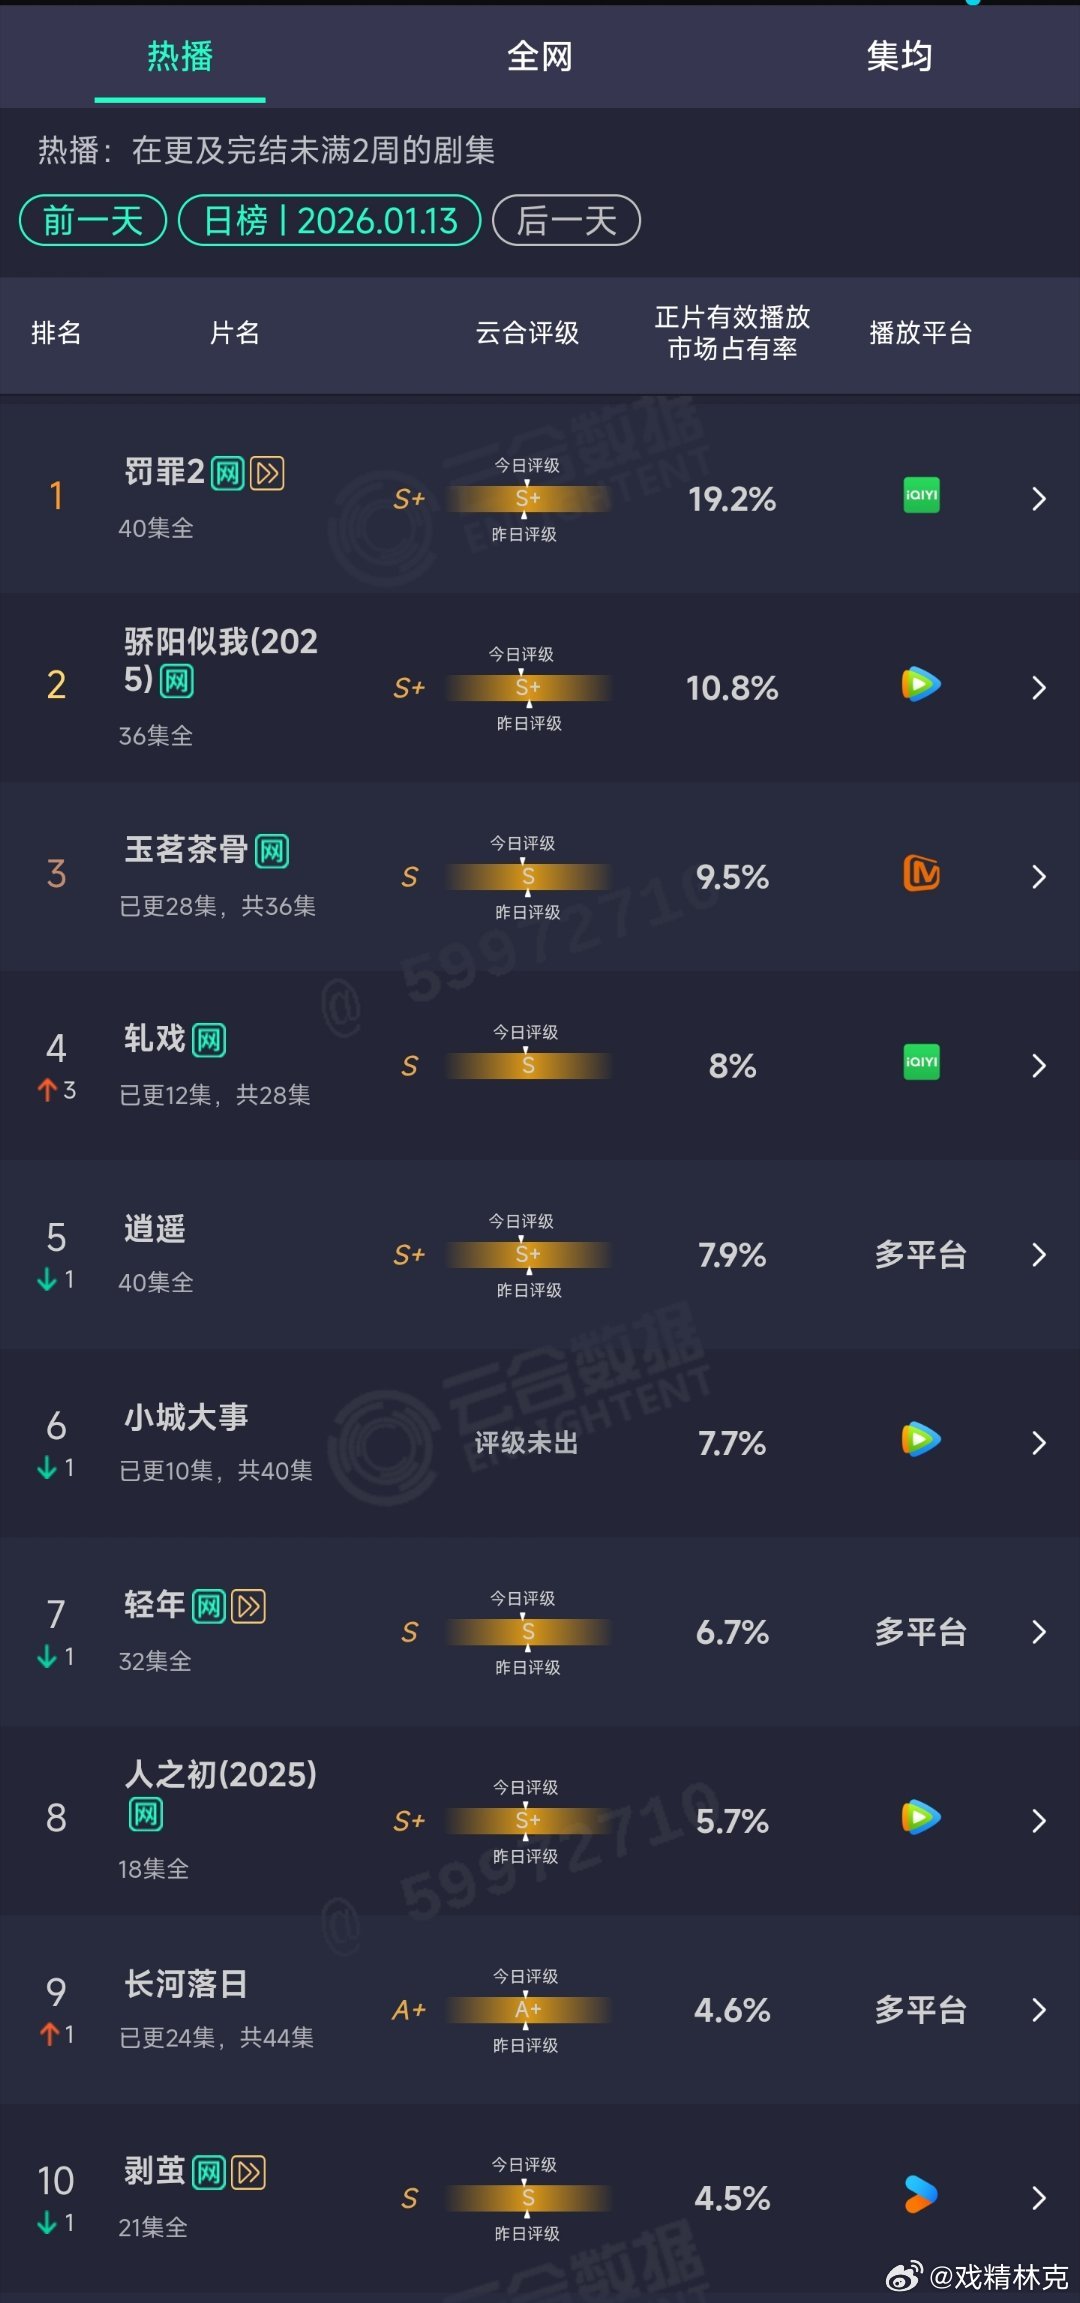Viewport: 1080px width, 2303px height.
Task: Toggle the fast-forward badge next to 罚罪2
Action: [267, 473]
